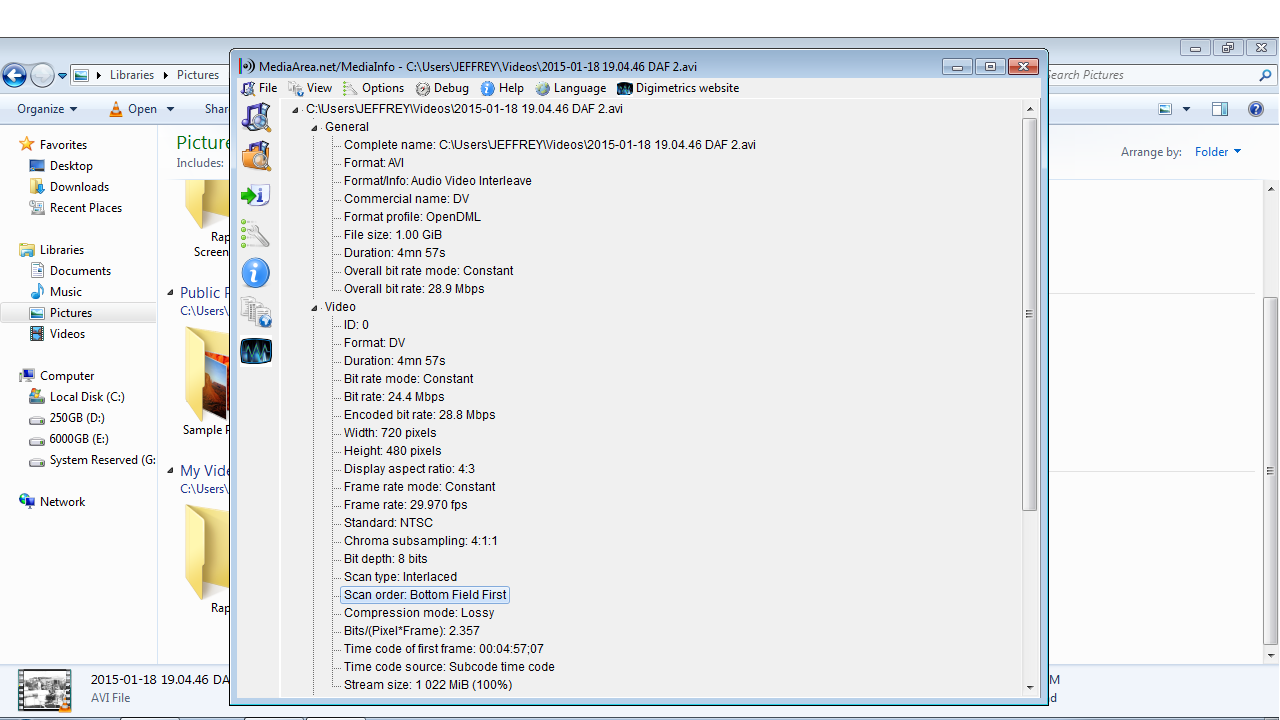Click the Back arrow in Explorer window
This screenshot has height=720, width=1280.
pyautogui.click(x=14, y=75)
